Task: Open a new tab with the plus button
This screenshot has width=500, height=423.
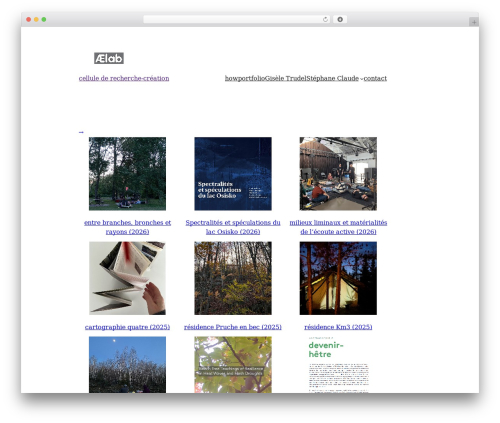Action: (x=474, y=22)
